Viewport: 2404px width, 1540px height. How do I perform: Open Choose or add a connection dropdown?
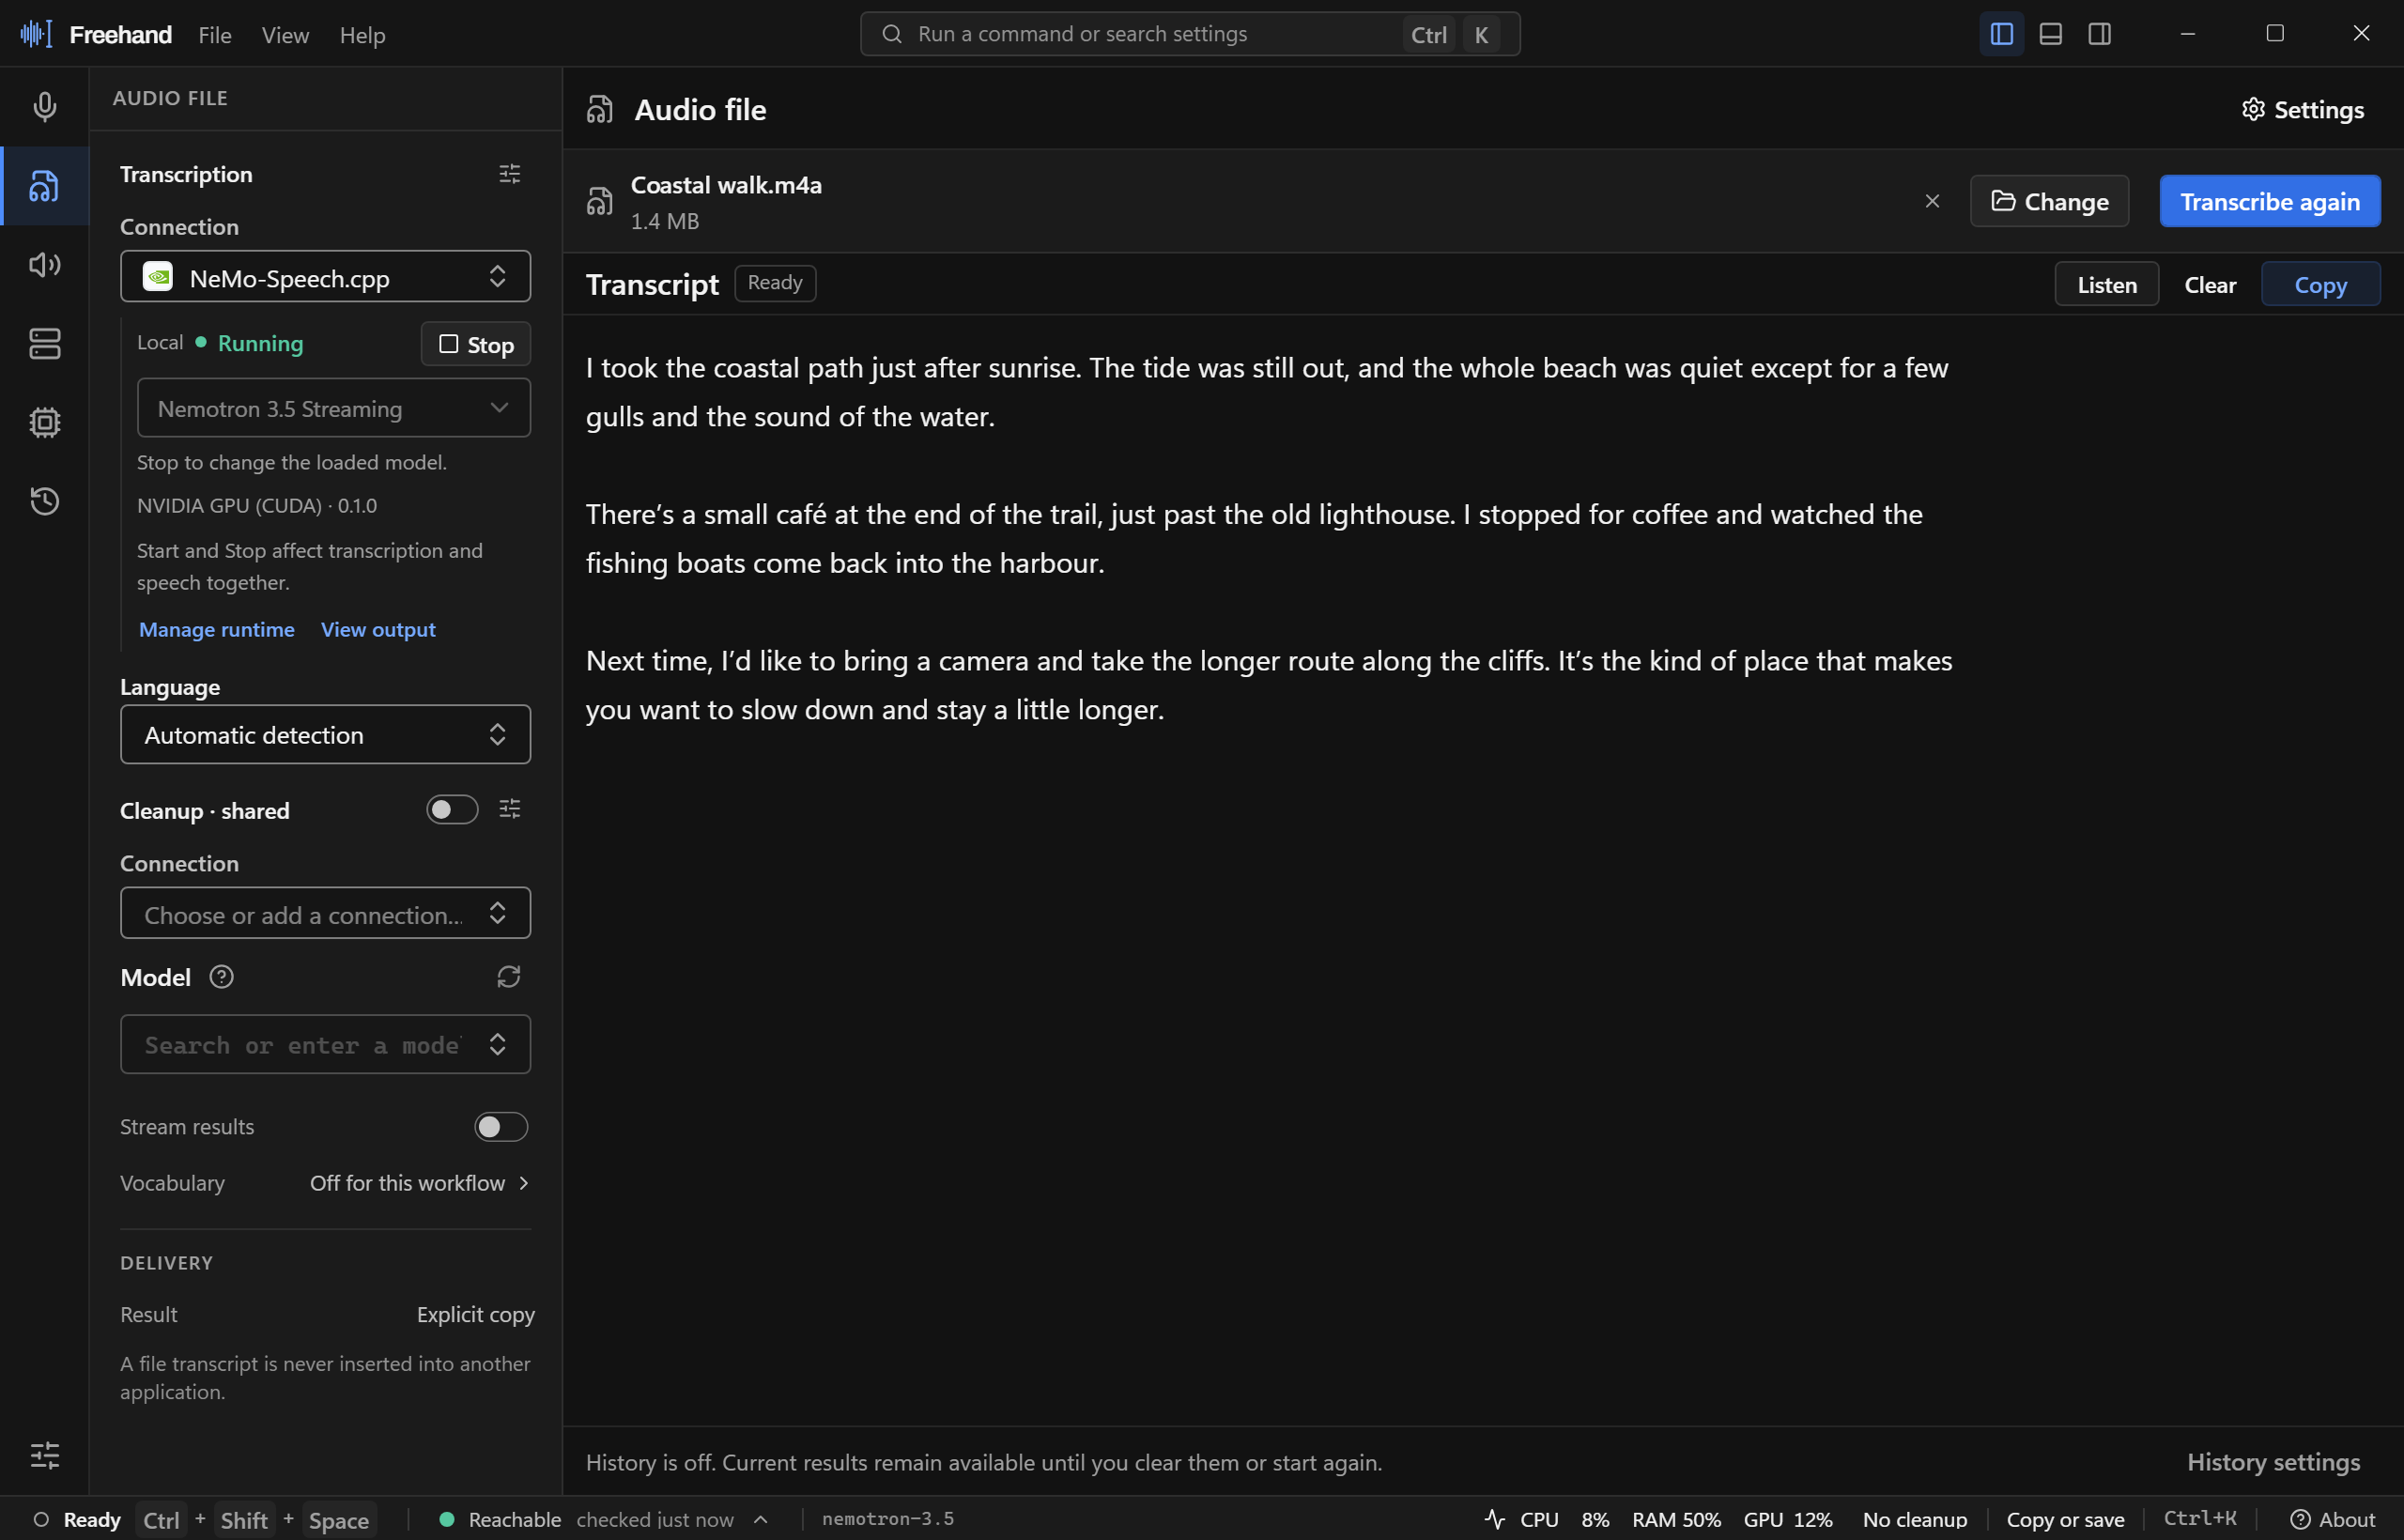325,913
